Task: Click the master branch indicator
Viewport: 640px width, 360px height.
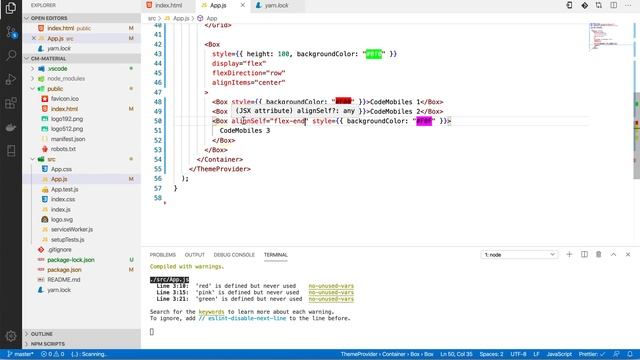Action: pos(20,354)
